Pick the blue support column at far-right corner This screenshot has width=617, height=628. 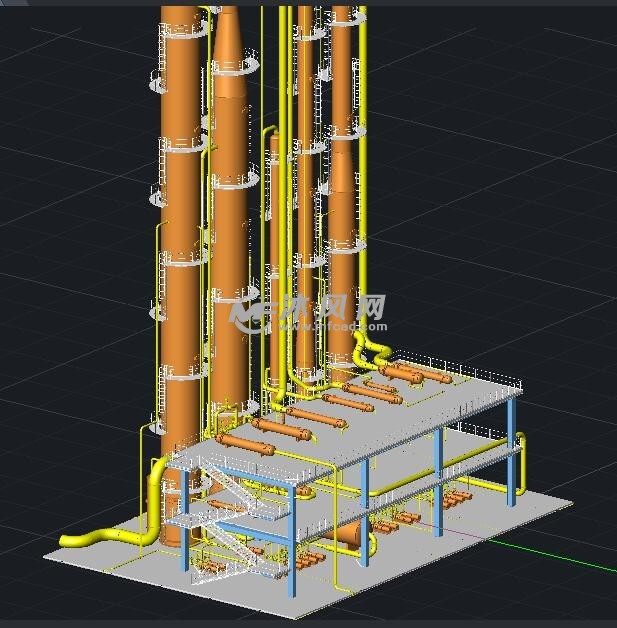pos(513,450)
